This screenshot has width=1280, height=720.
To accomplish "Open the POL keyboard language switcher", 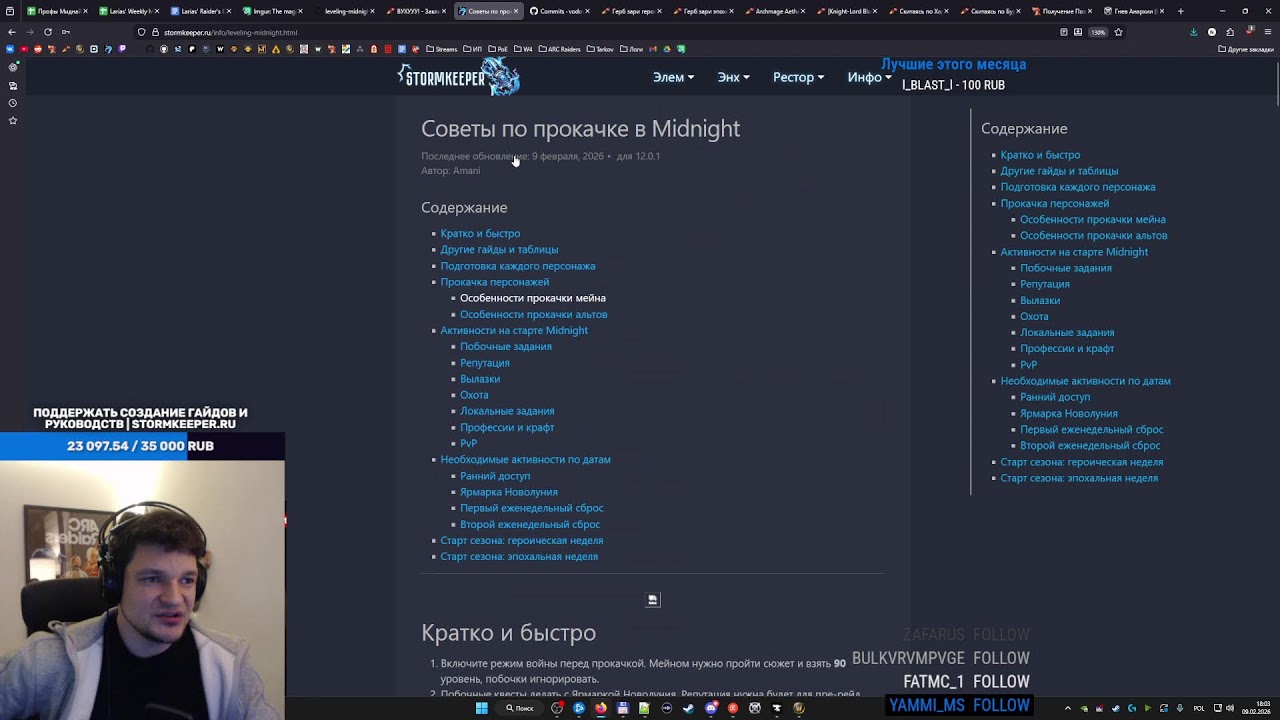I will coord(1199,708).
